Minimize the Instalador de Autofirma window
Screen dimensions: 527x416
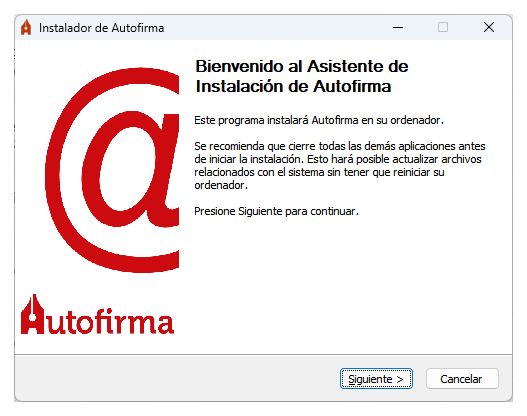tap(398, 28)
